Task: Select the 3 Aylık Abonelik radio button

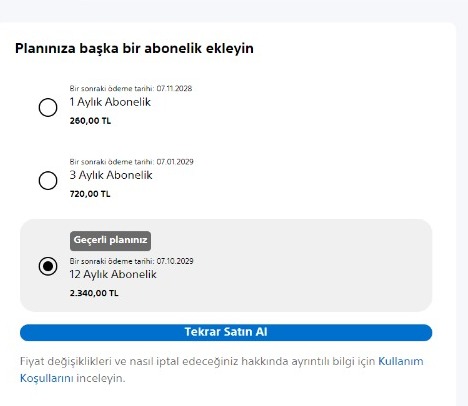Action: 48,180
